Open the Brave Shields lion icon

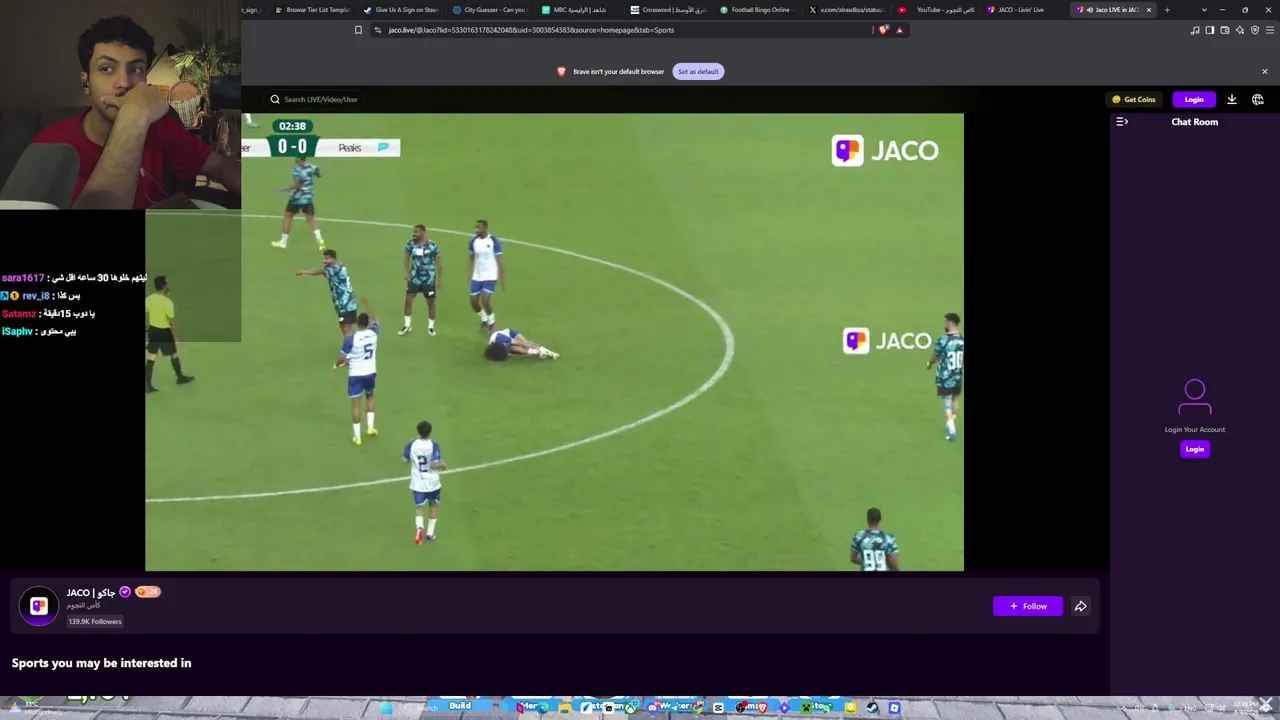(x=883, y=30)
